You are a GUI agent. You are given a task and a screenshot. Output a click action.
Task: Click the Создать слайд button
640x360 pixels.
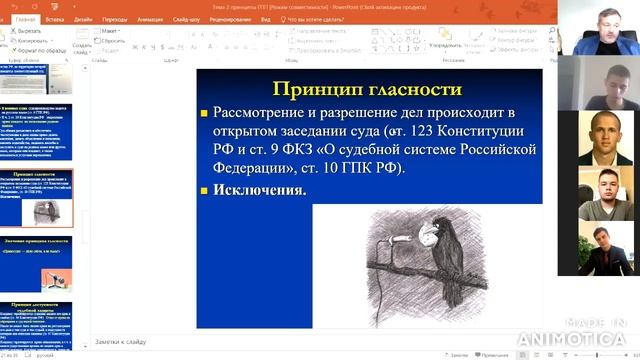(82, 43)
